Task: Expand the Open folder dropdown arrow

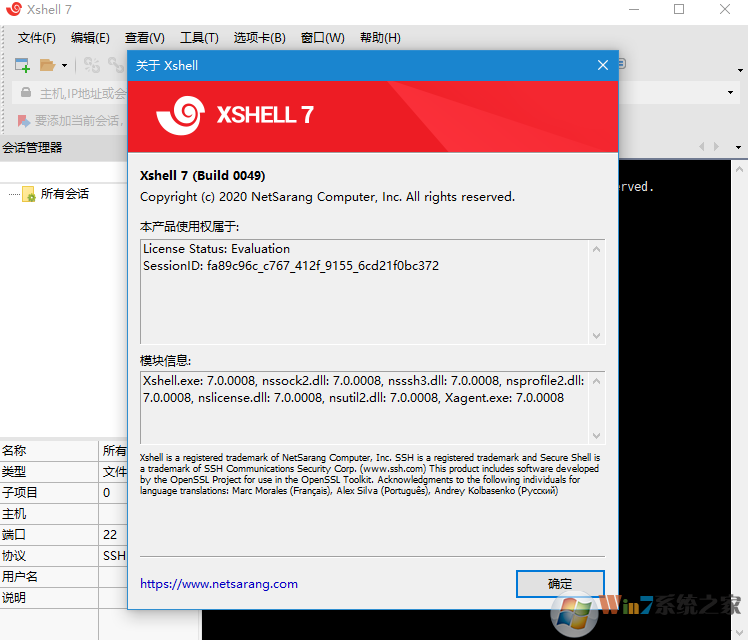Action: coord(64,65)
